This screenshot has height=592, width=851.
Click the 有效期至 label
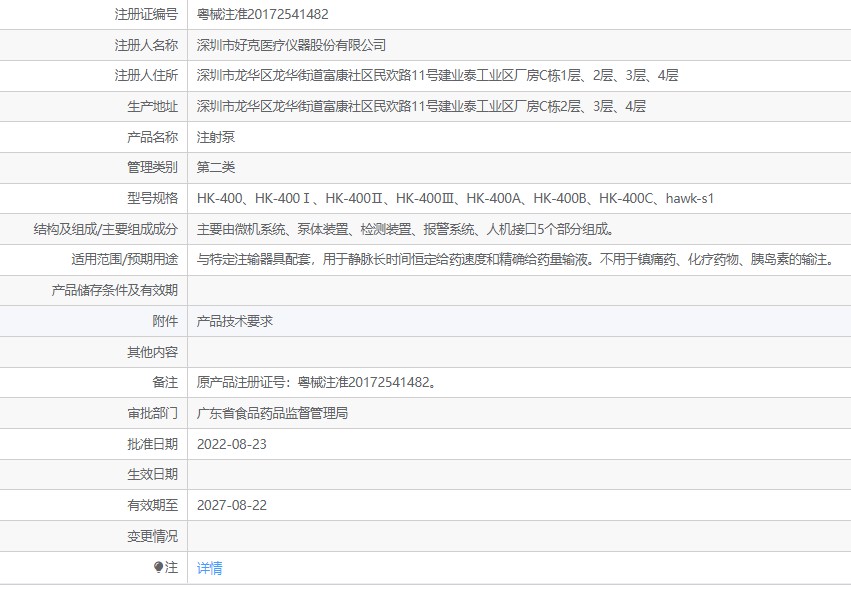(x=153, y=506)
